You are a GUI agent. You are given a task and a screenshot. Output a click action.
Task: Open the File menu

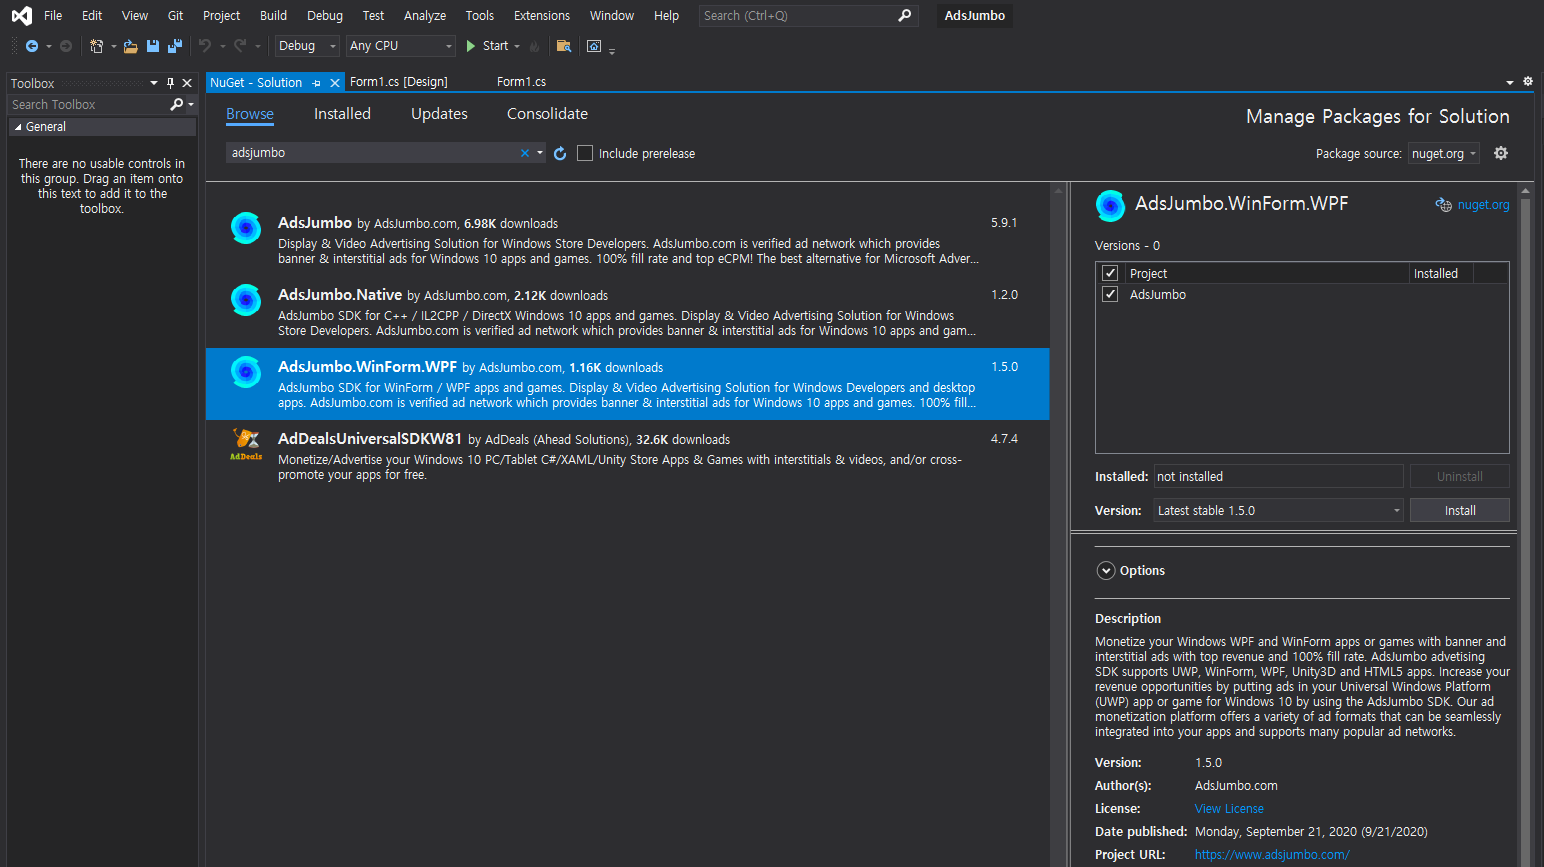53,16
